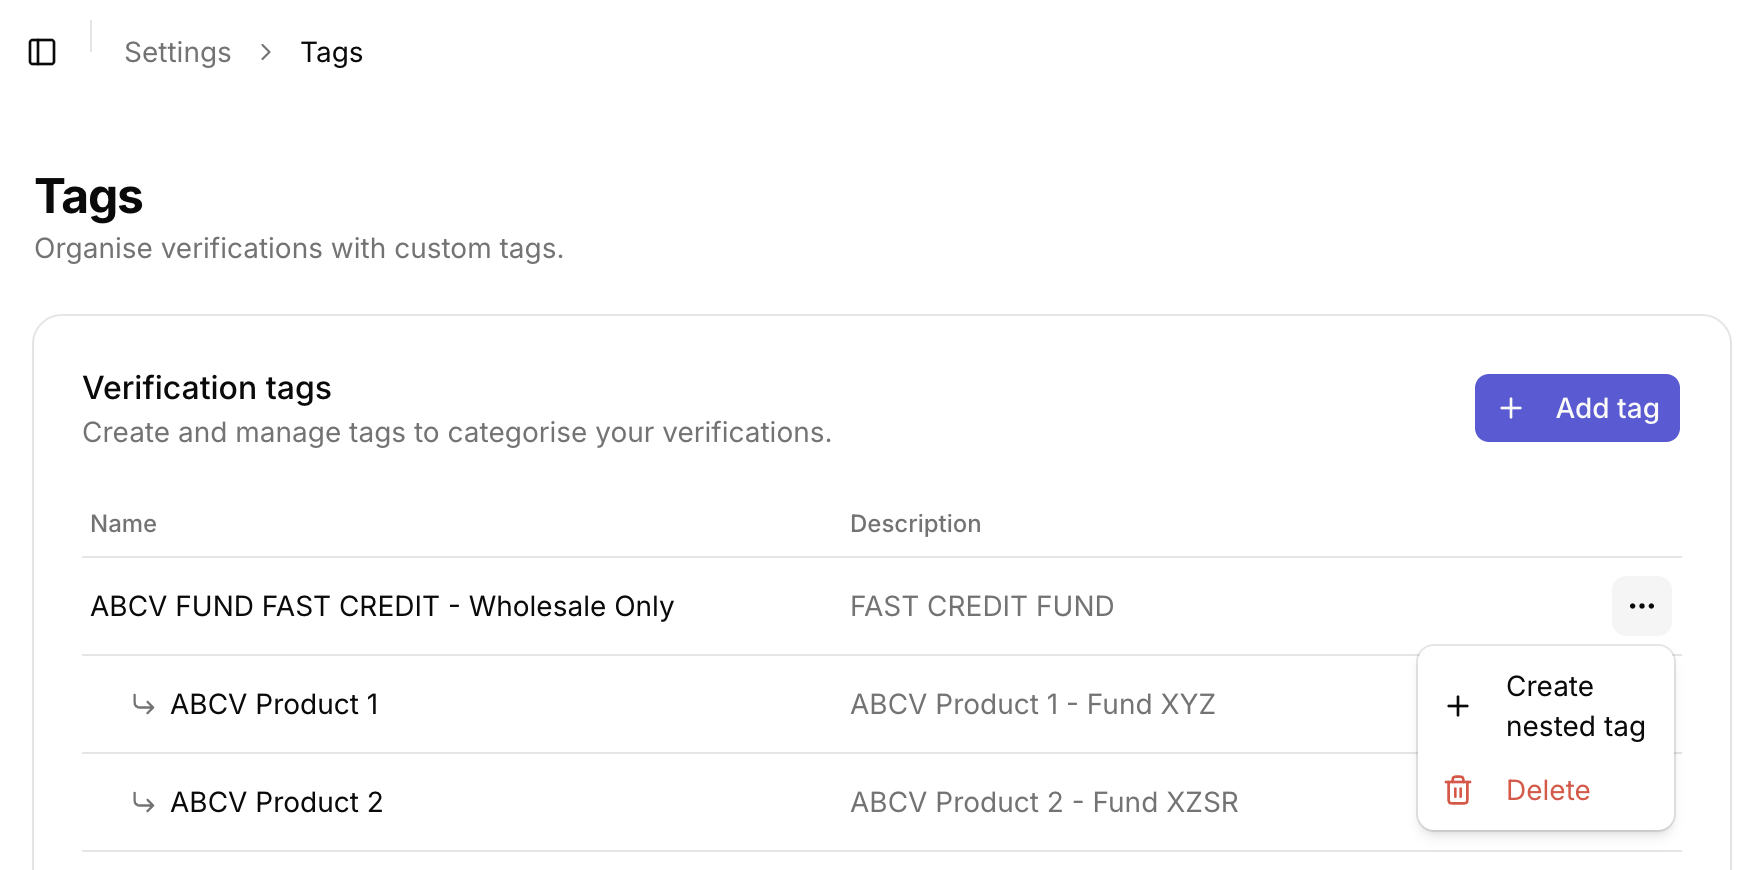Click the Name column header
The width and height of the screenshot is (1762, 870).
[x=124, y=524]
